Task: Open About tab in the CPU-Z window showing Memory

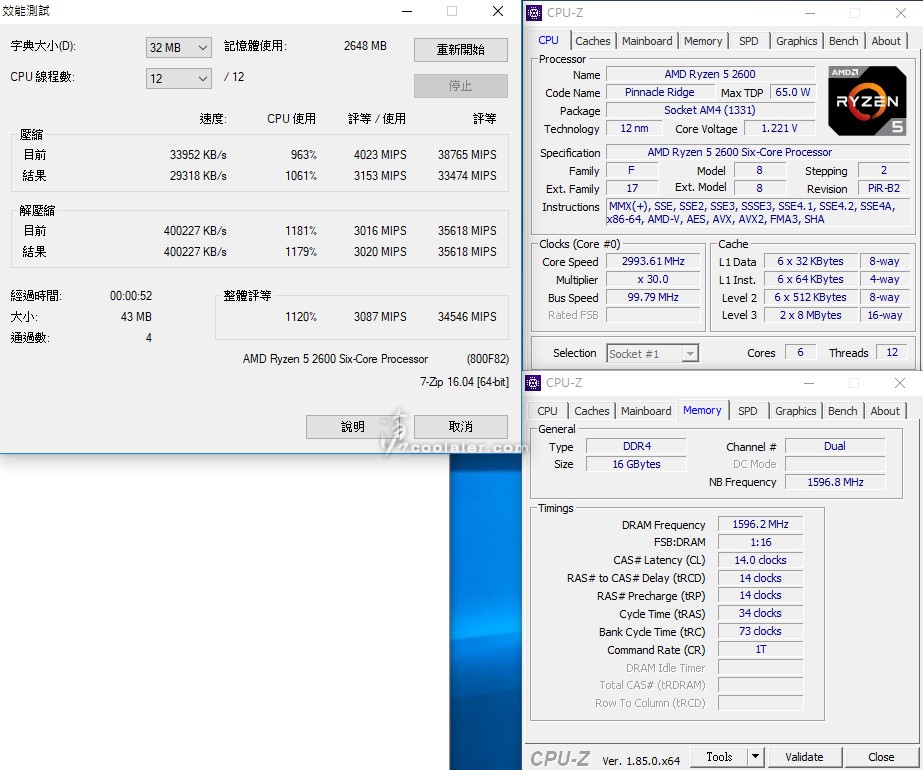Action: [885, 411]
